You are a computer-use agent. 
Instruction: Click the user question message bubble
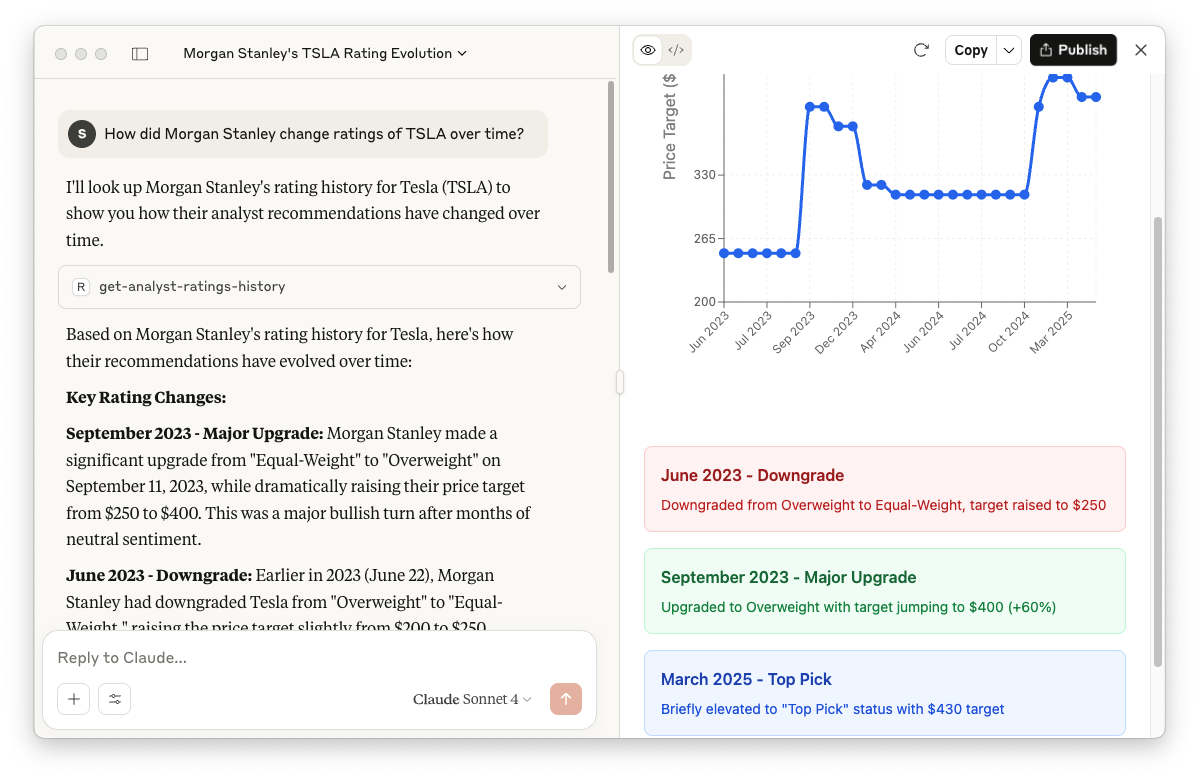pyautogui.click(x=303, y=134)
